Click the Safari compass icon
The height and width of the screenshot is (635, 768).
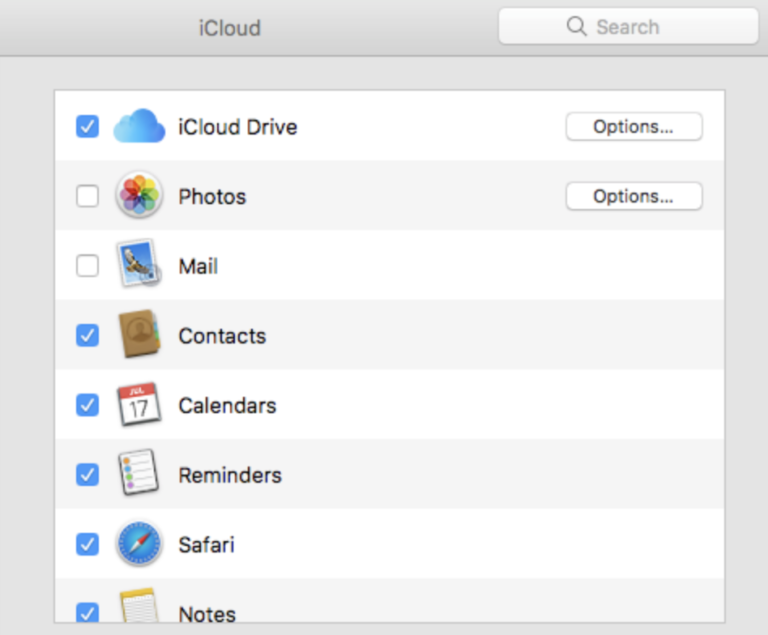[x=139, y=543]
